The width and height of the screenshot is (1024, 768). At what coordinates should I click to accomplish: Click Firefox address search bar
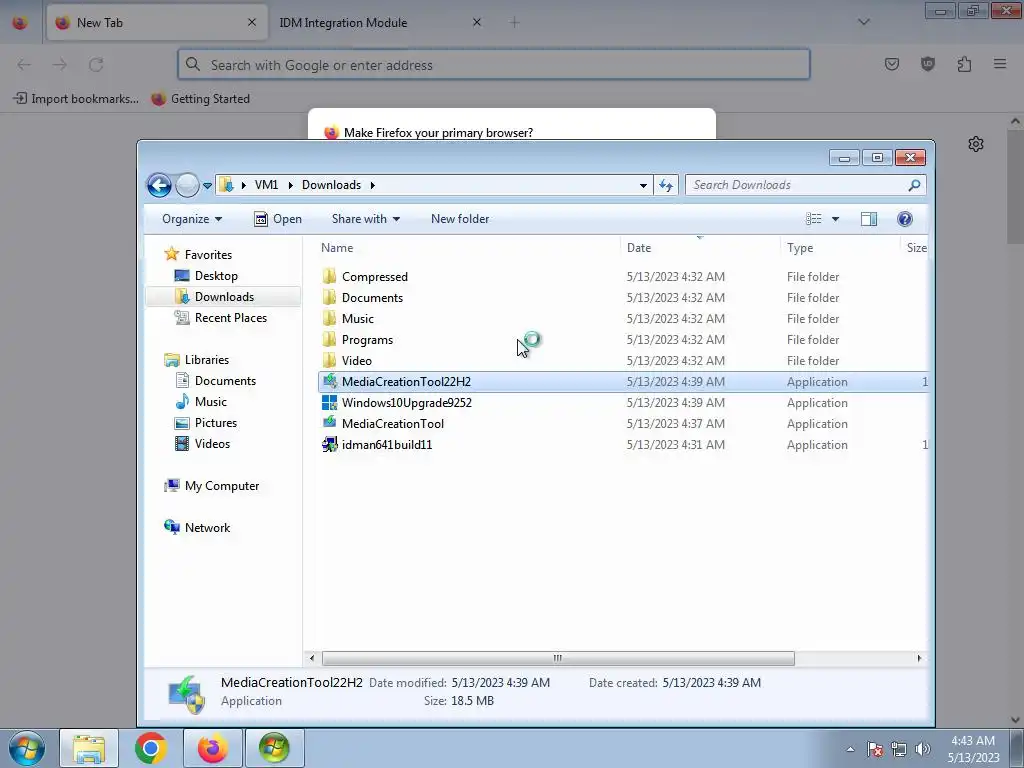point(494,65)
